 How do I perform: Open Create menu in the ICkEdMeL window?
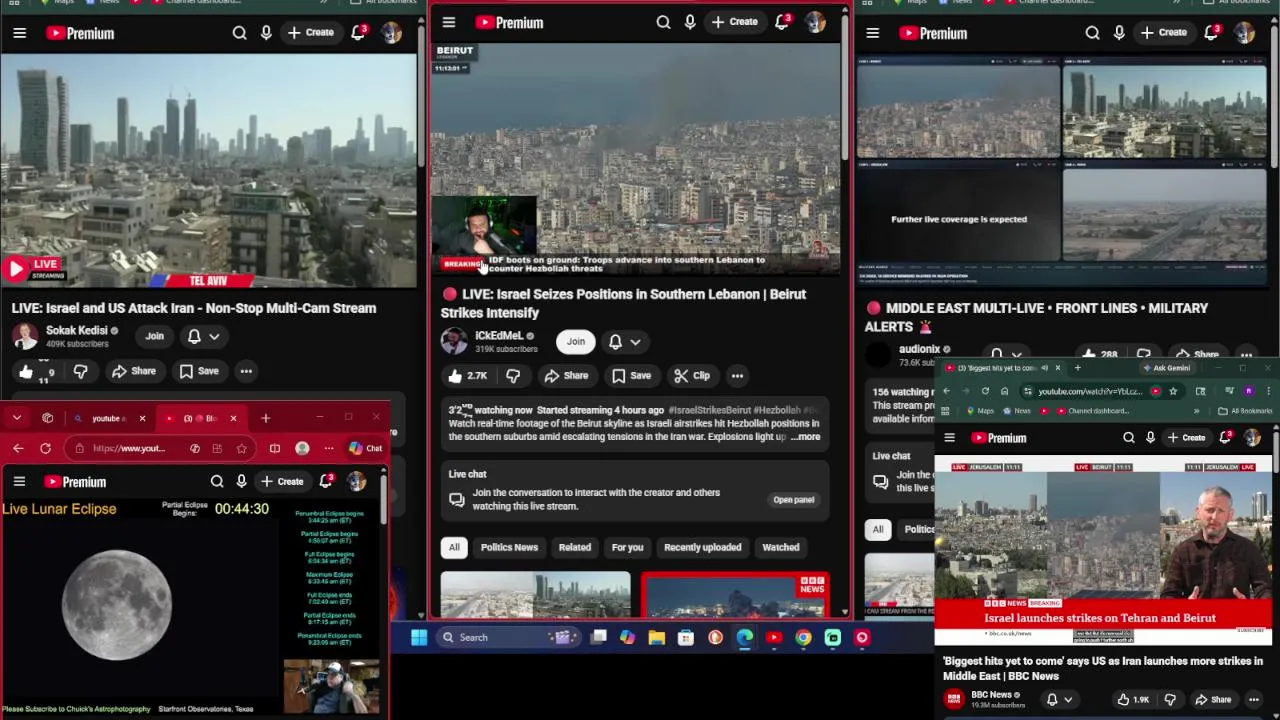click(x=735, y=22)
